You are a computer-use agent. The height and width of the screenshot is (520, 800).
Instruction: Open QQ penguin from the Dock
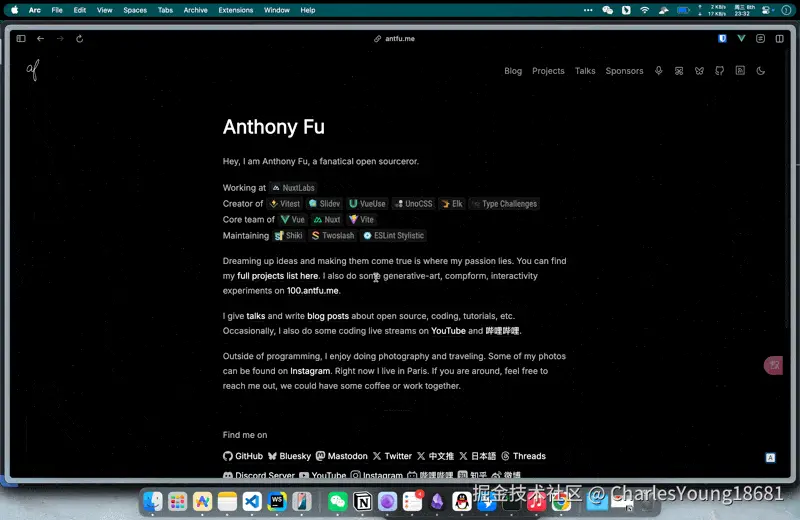tap(462, 502)
